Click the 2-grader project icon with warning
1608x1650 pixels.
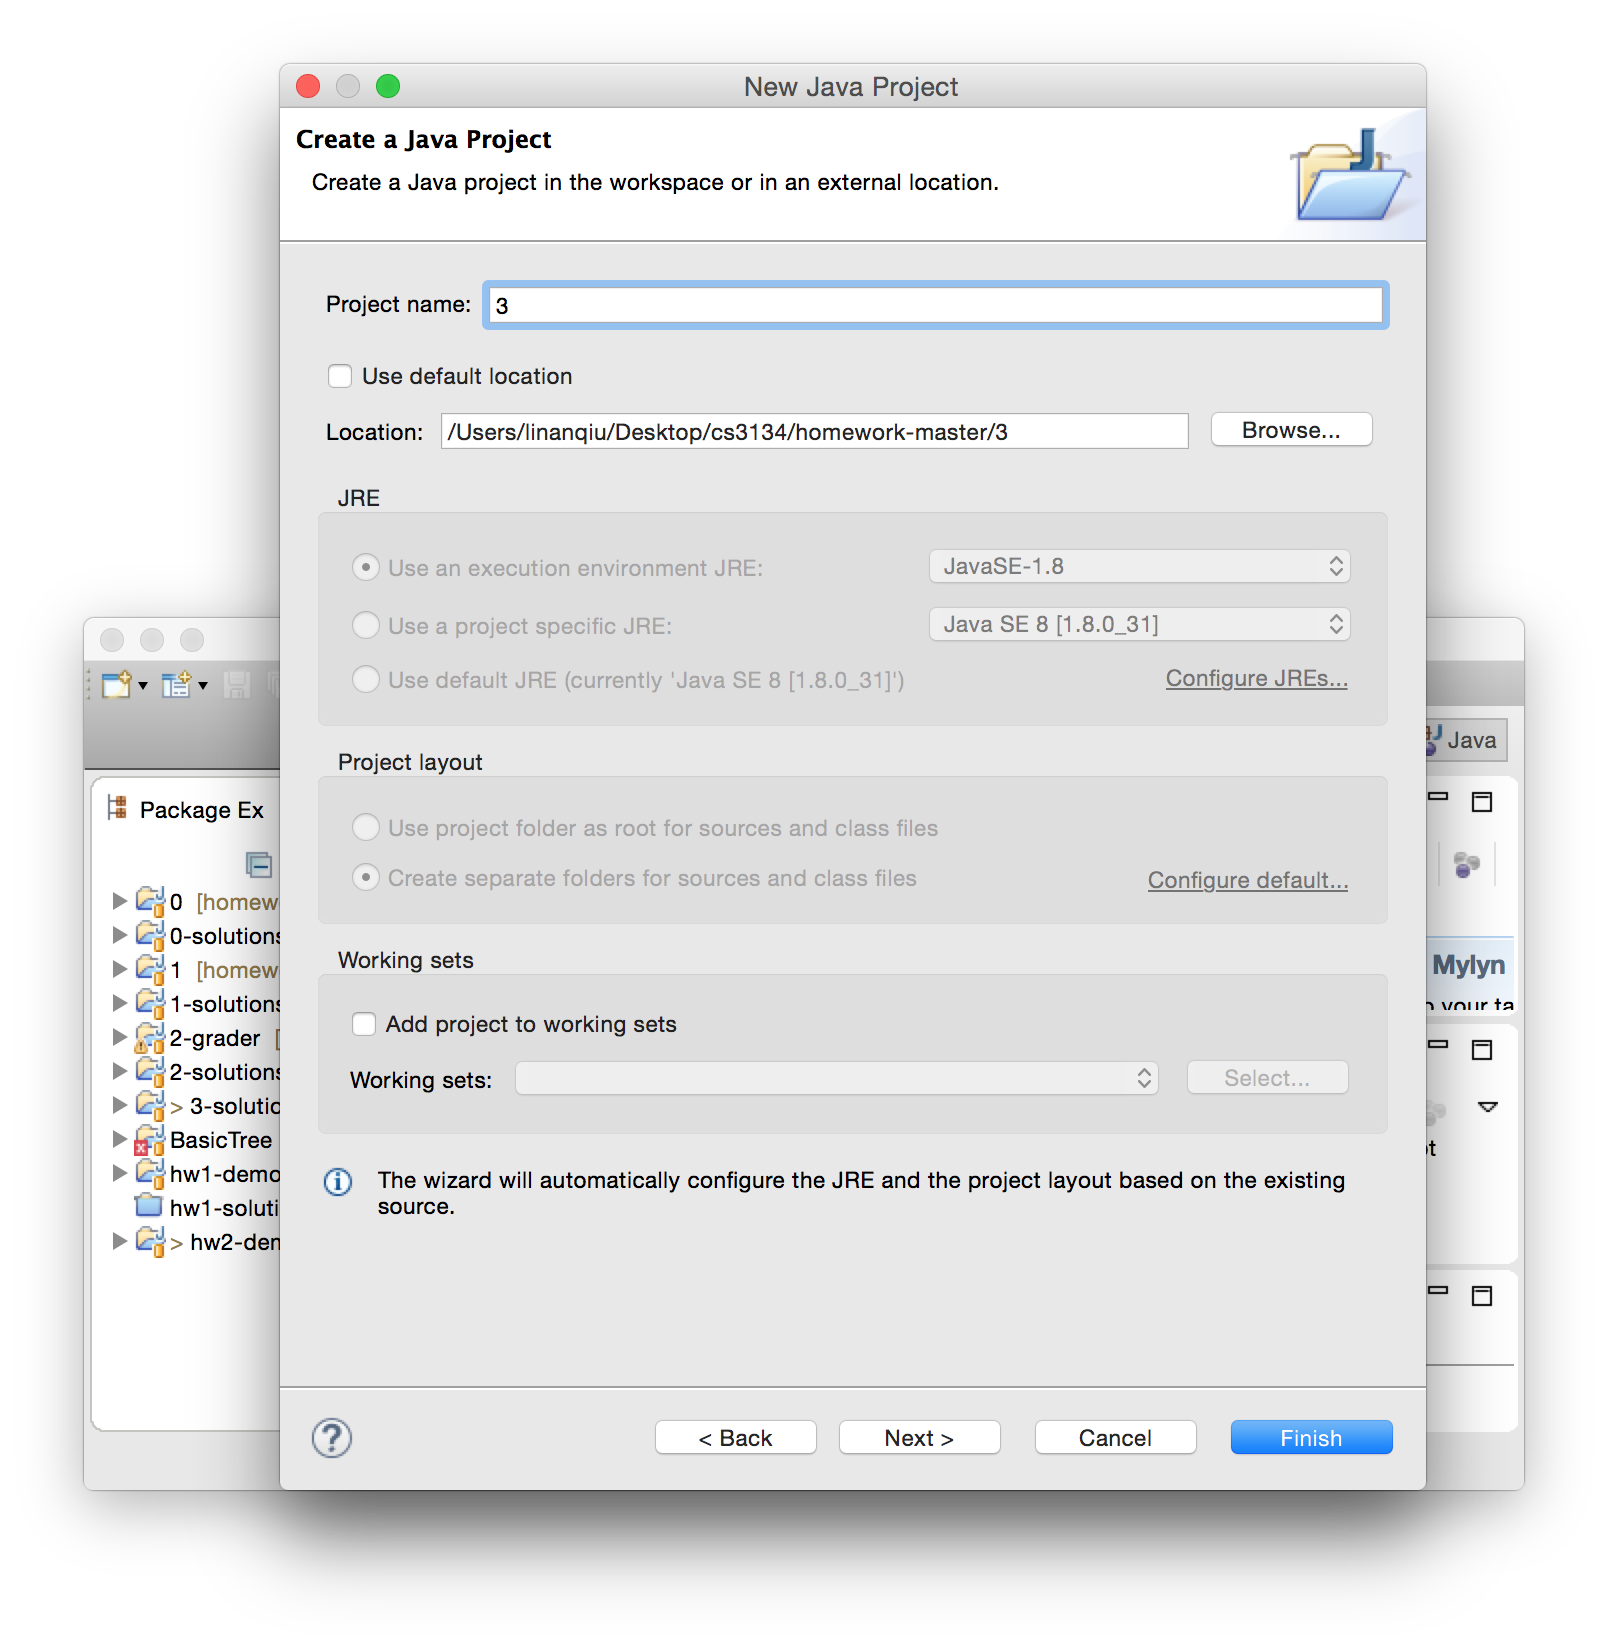(x=149, y=1038)
